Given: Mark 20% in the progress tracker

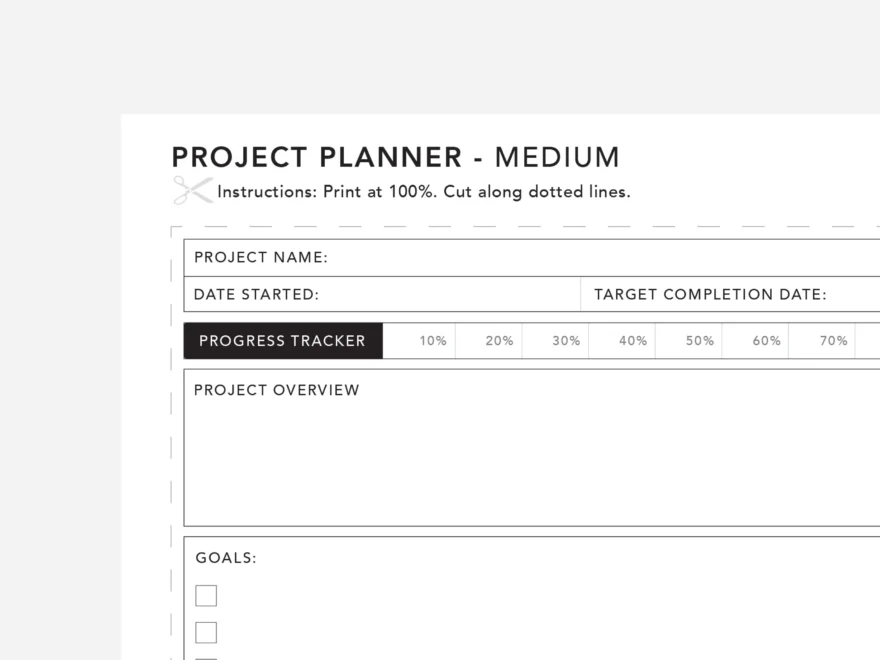Looking at the screenshot, I should (x=489, y=341).
